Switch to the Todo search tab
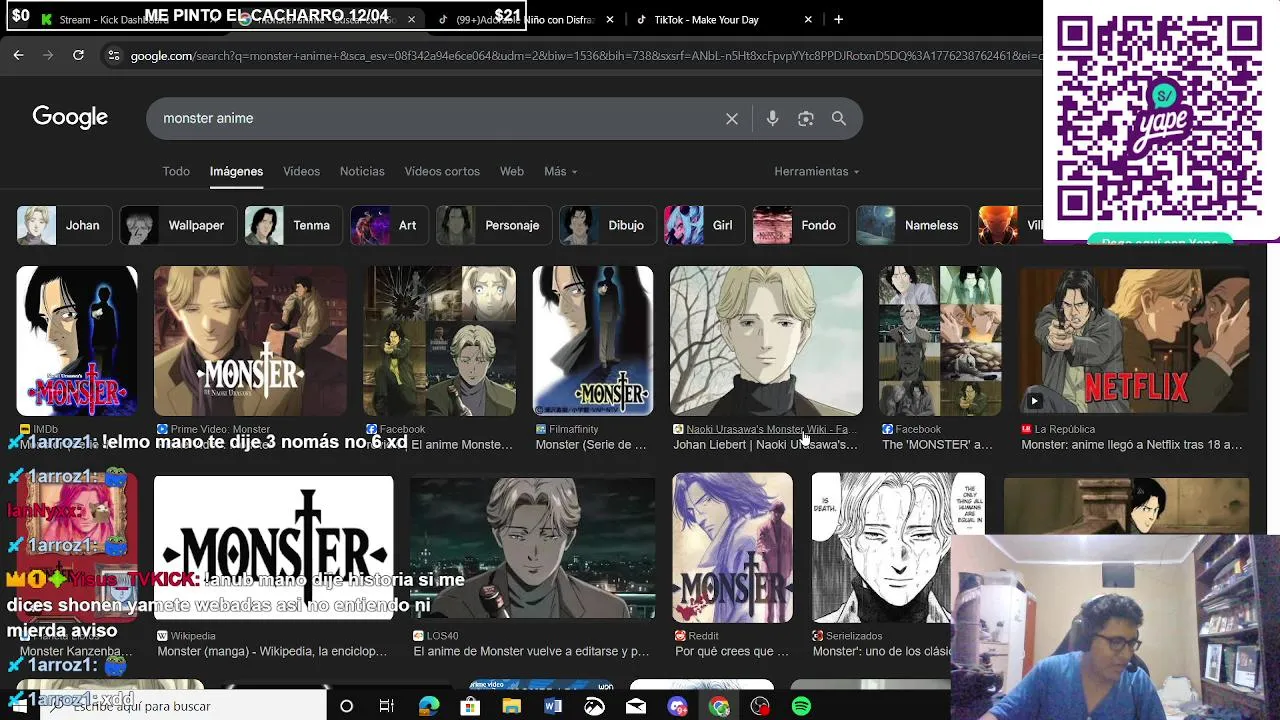Viewport: 1280px width, 720px height. click(x=176, y=171)
